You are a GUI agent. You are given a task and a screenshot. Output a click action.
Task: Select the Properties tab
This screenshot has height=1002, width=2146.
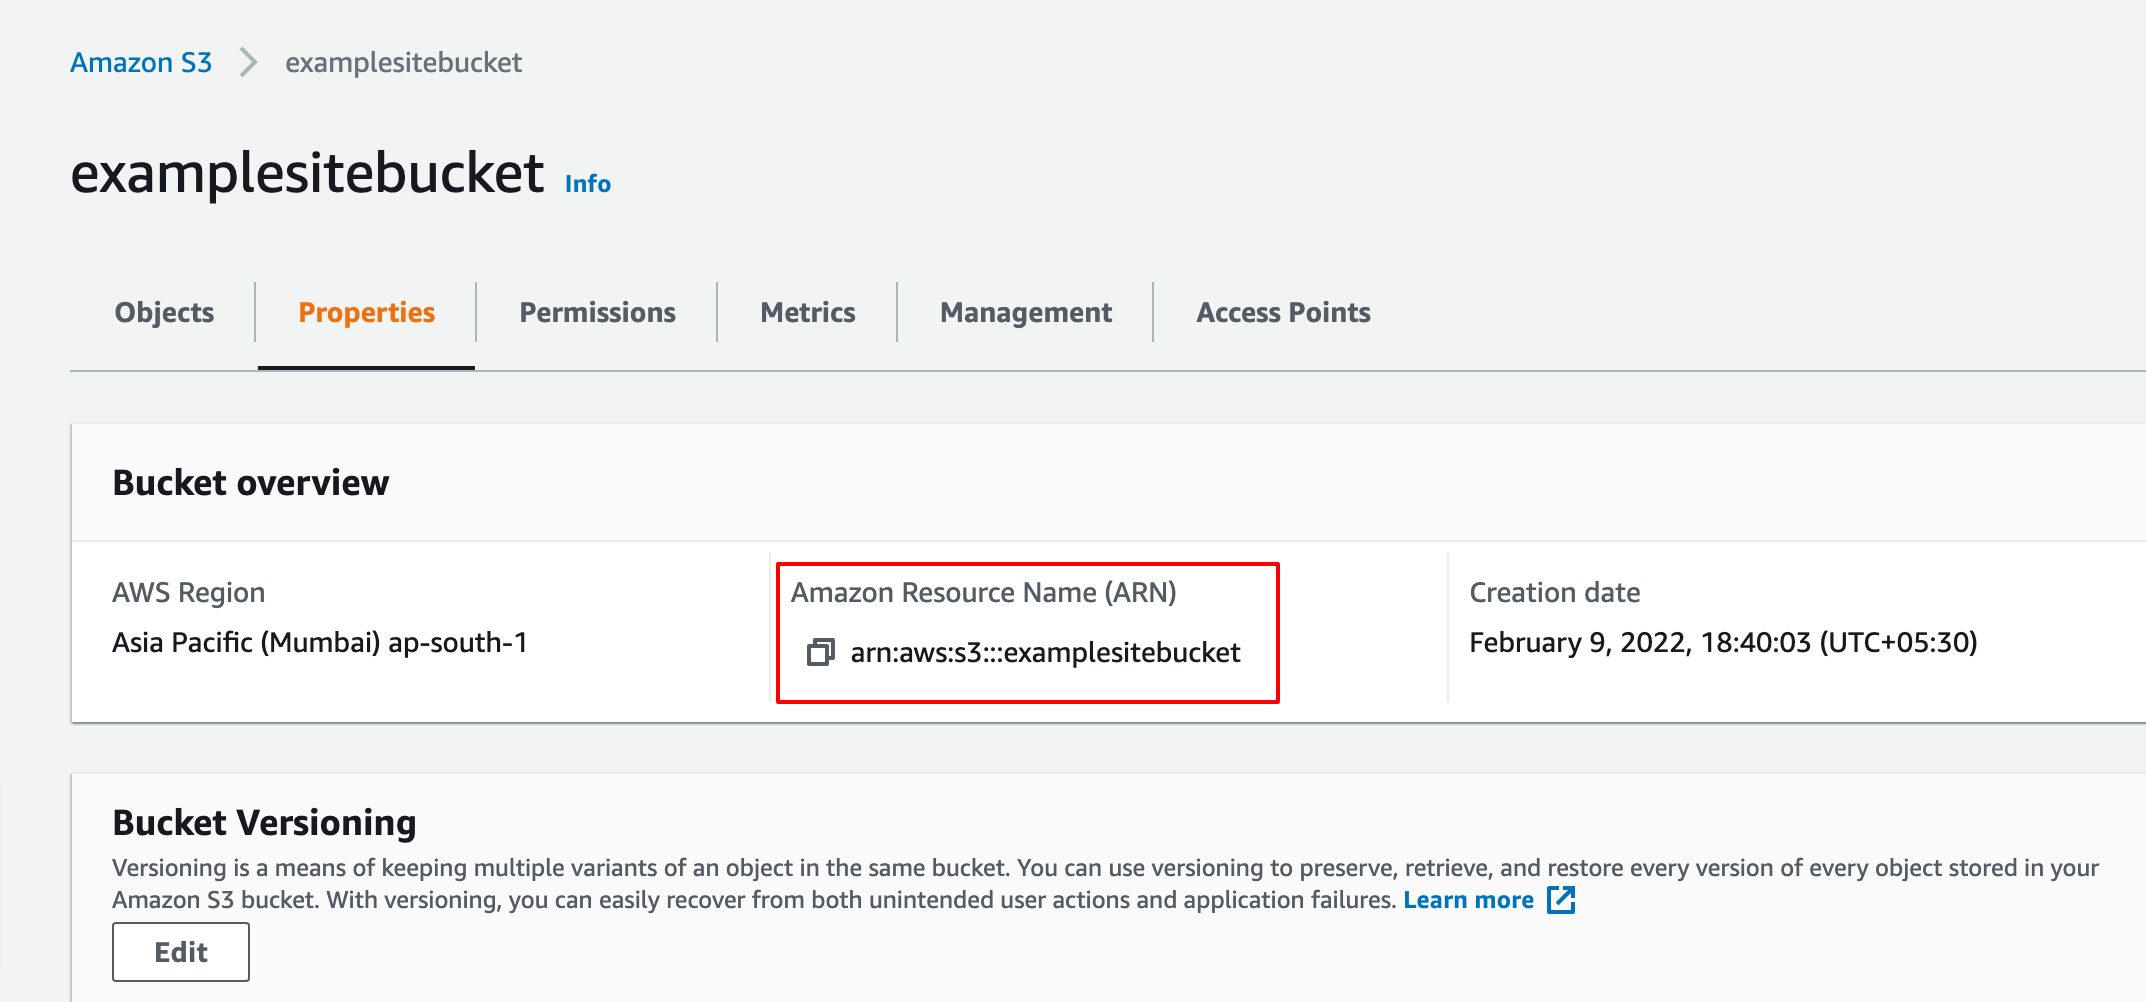[366, 313]
